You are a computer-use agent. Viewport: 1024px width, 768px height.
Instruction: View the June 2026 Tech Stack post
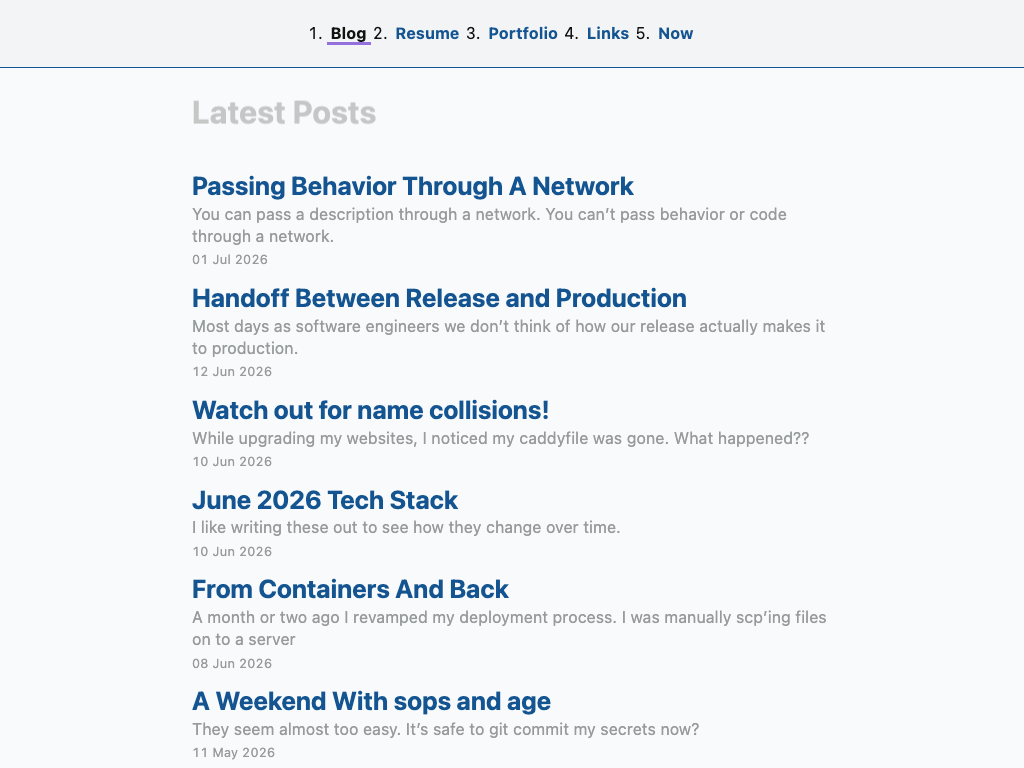(325, 500)
